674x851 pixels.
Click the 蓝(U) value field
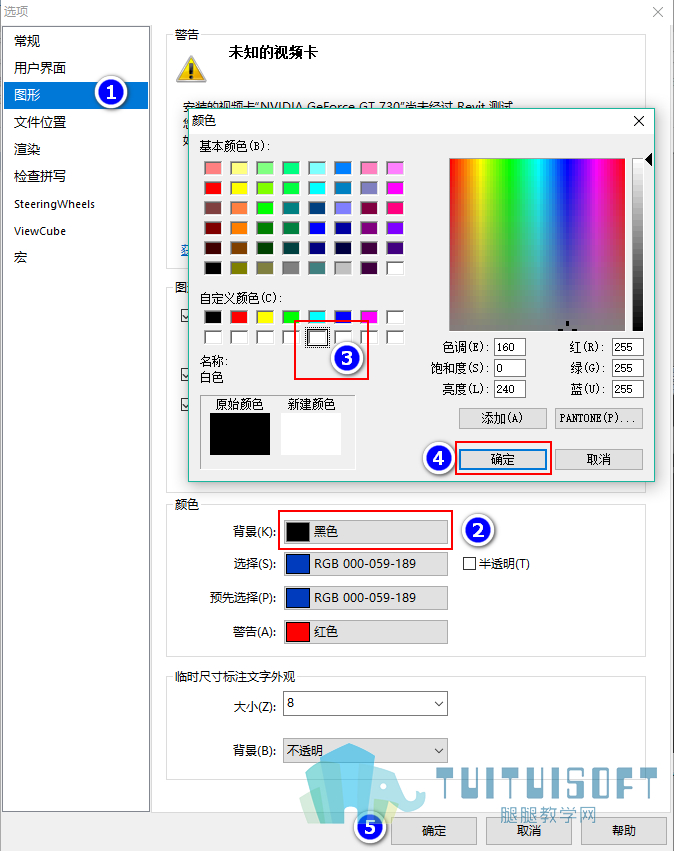click(x=628, y=389)
